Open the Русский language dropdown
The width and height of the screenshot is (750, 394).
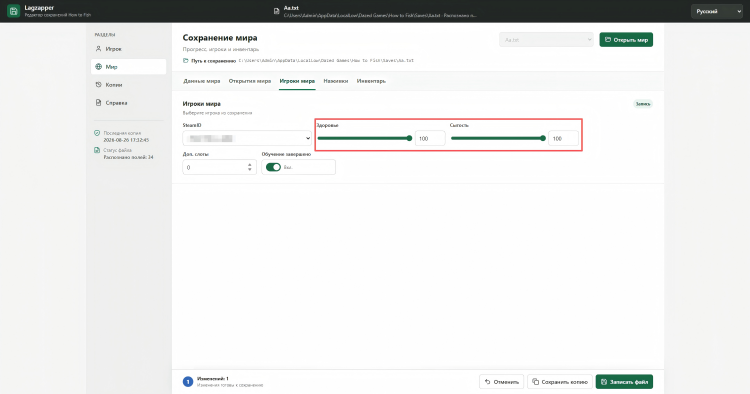717,11
